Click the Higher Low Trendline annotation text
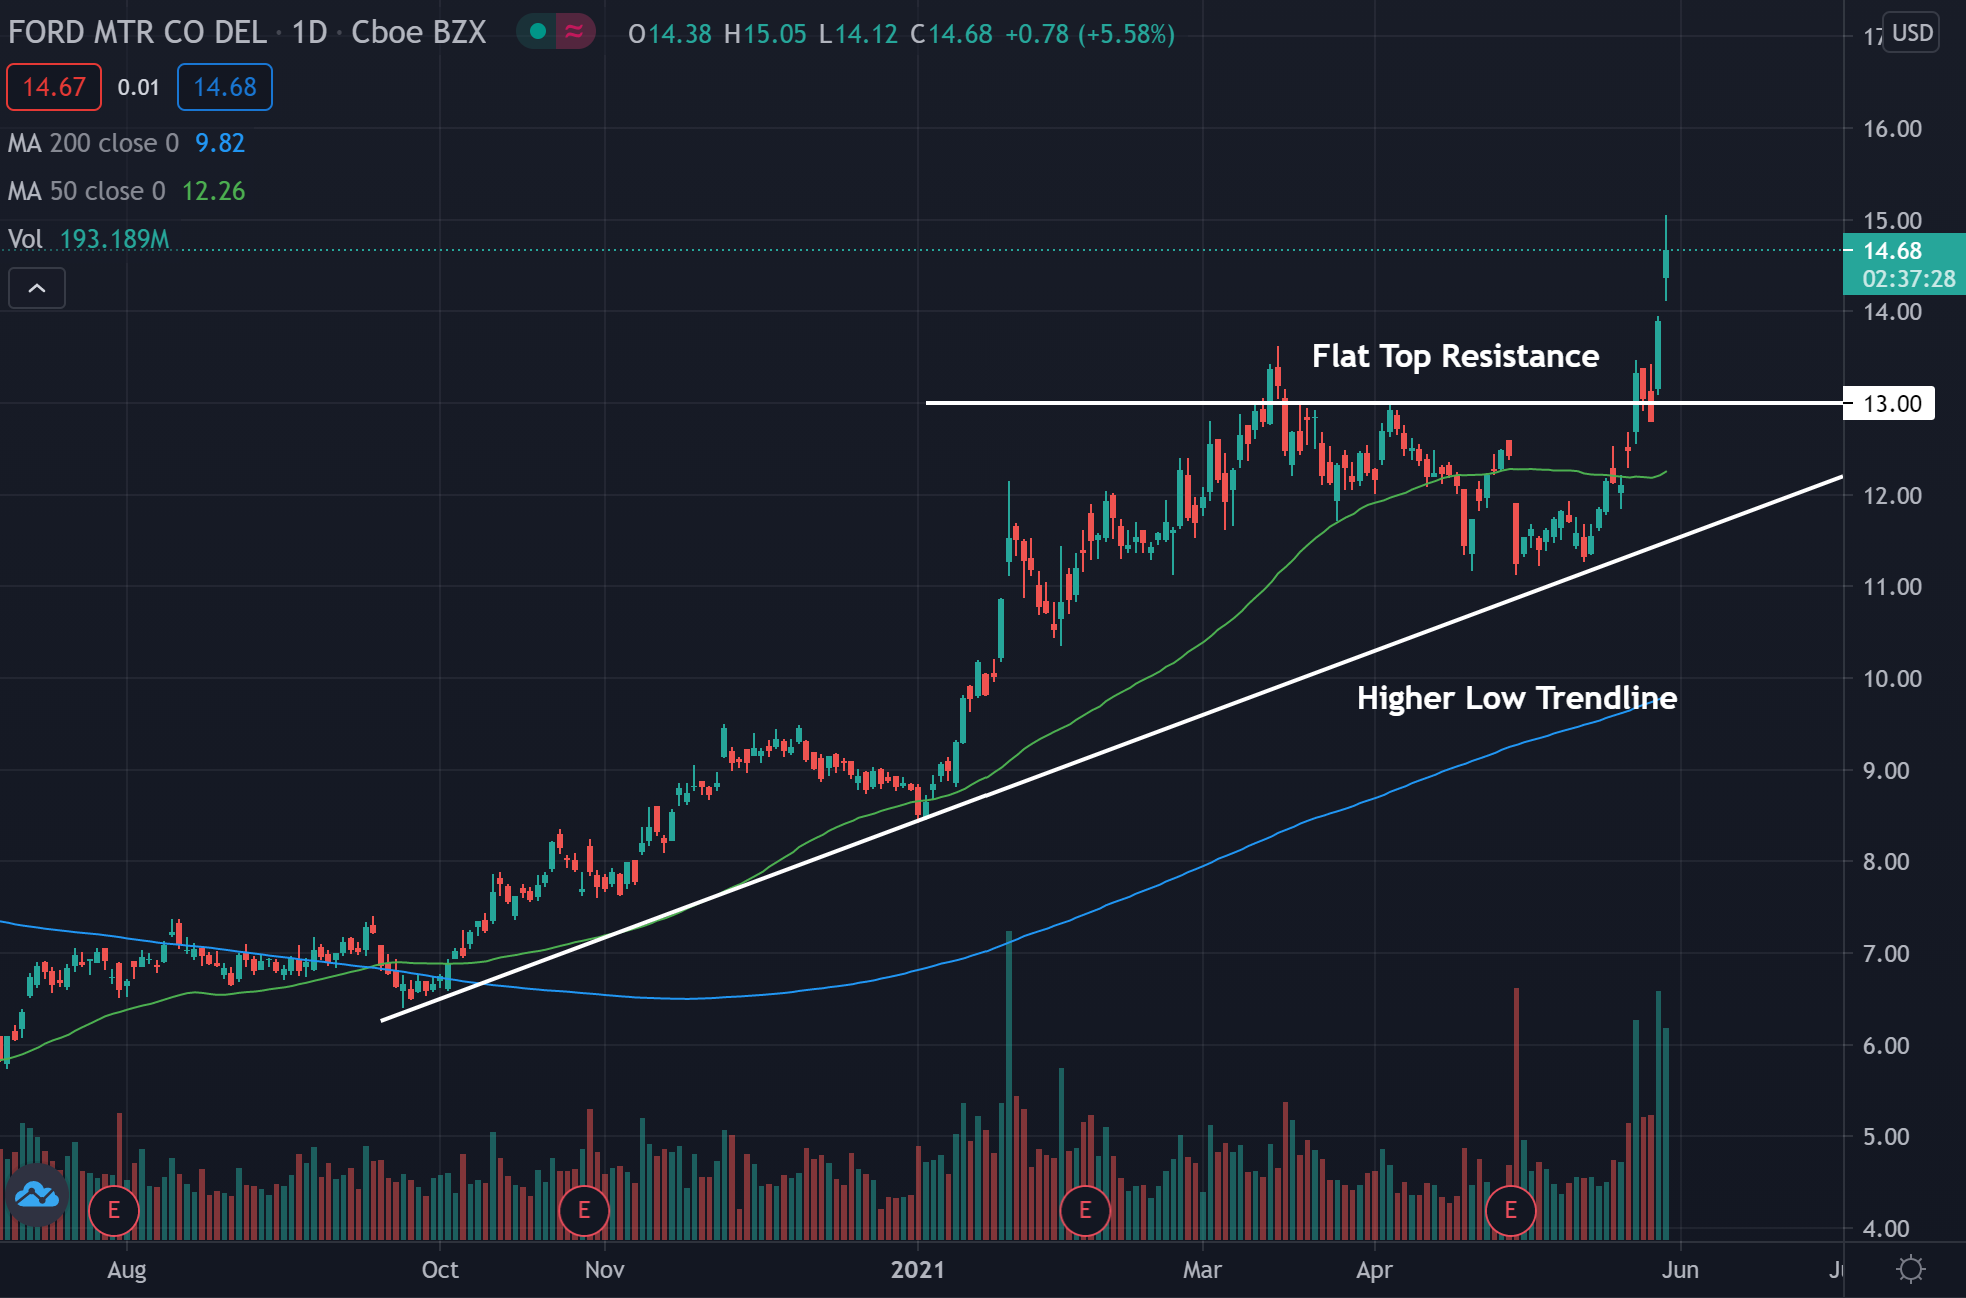This screenshot has height=1298, width=1966. pos(1516,698)
